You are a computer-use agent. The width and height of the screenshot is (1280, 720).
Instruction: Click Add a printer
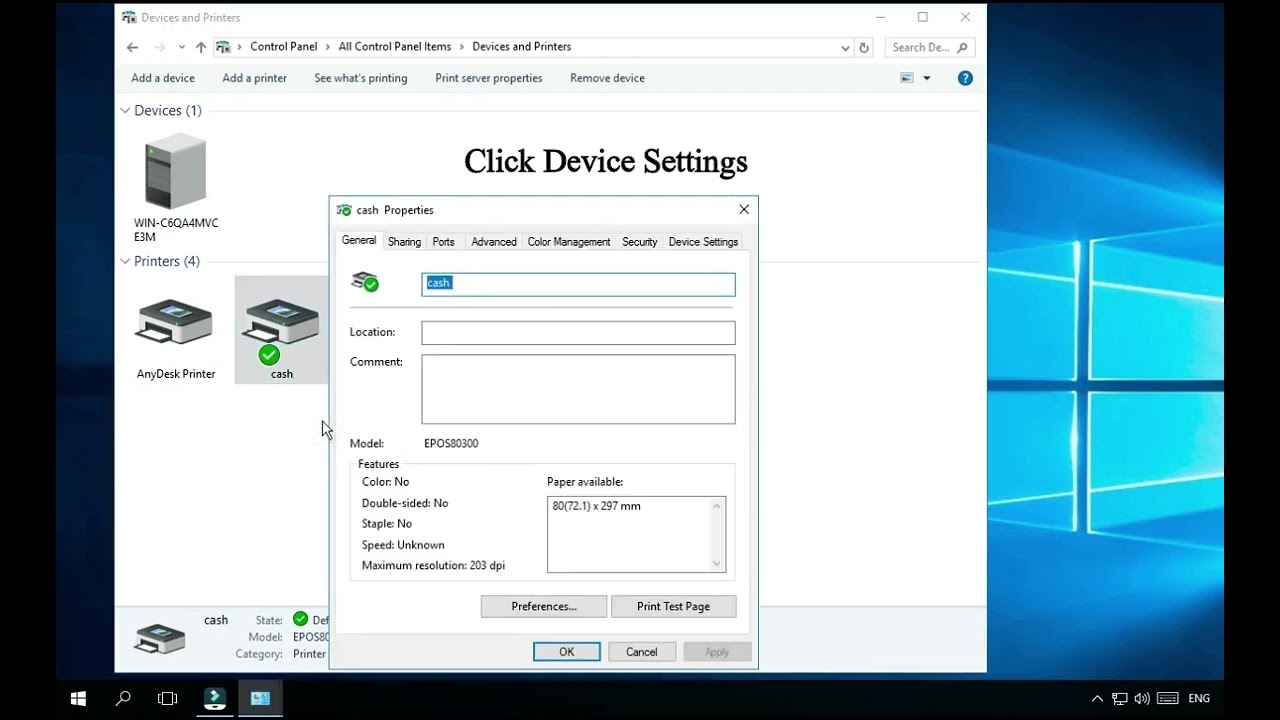[x=254, y=78]
